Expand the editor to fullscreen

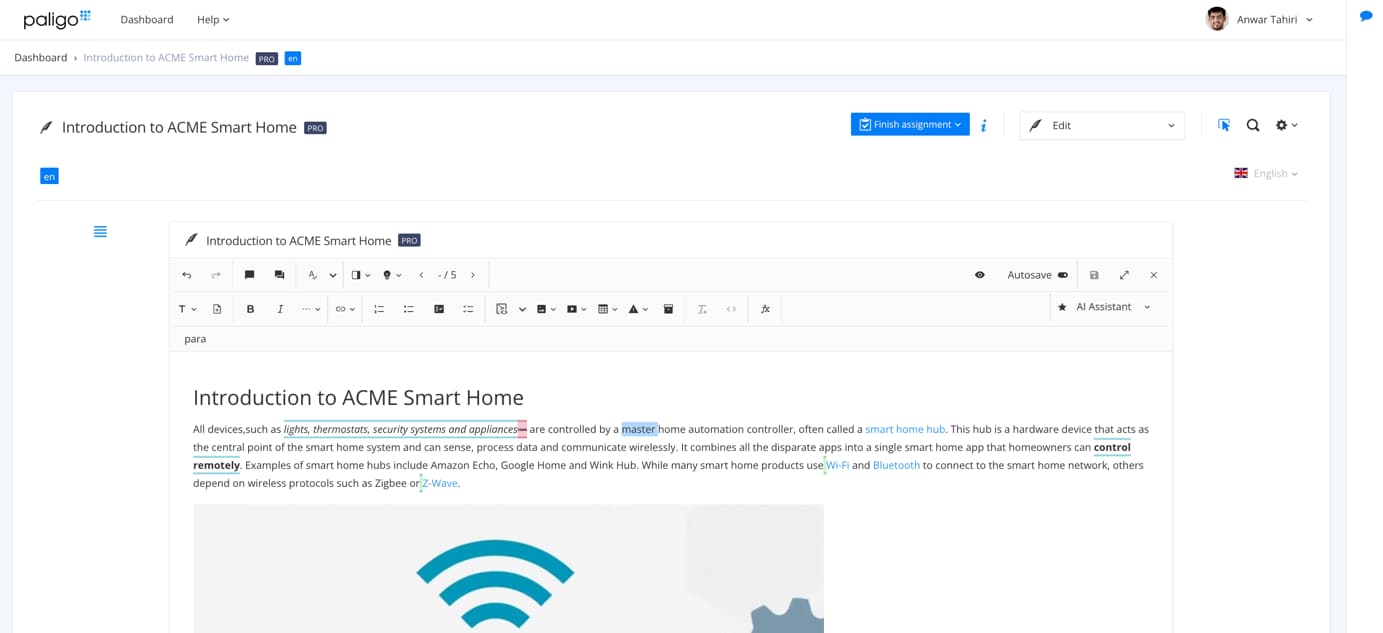click(x=1124, y=275)
